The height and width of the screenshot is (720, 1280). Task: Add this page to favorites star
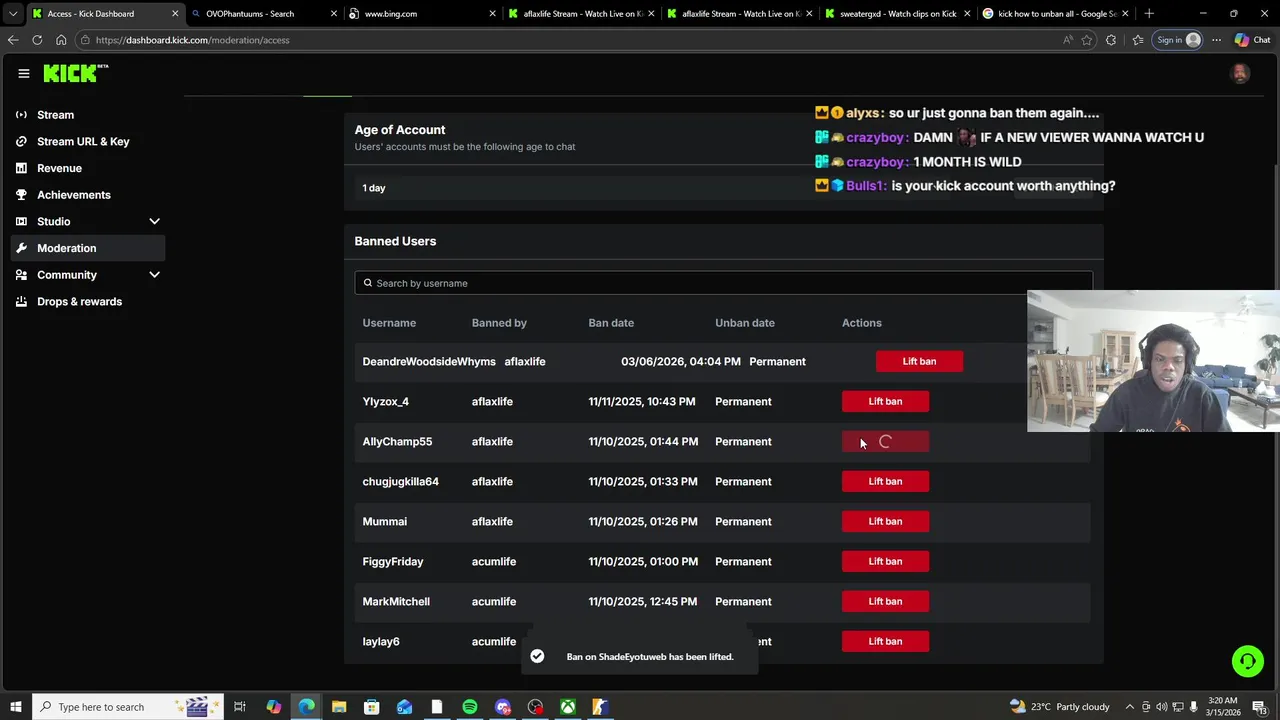click(1087, 40)
